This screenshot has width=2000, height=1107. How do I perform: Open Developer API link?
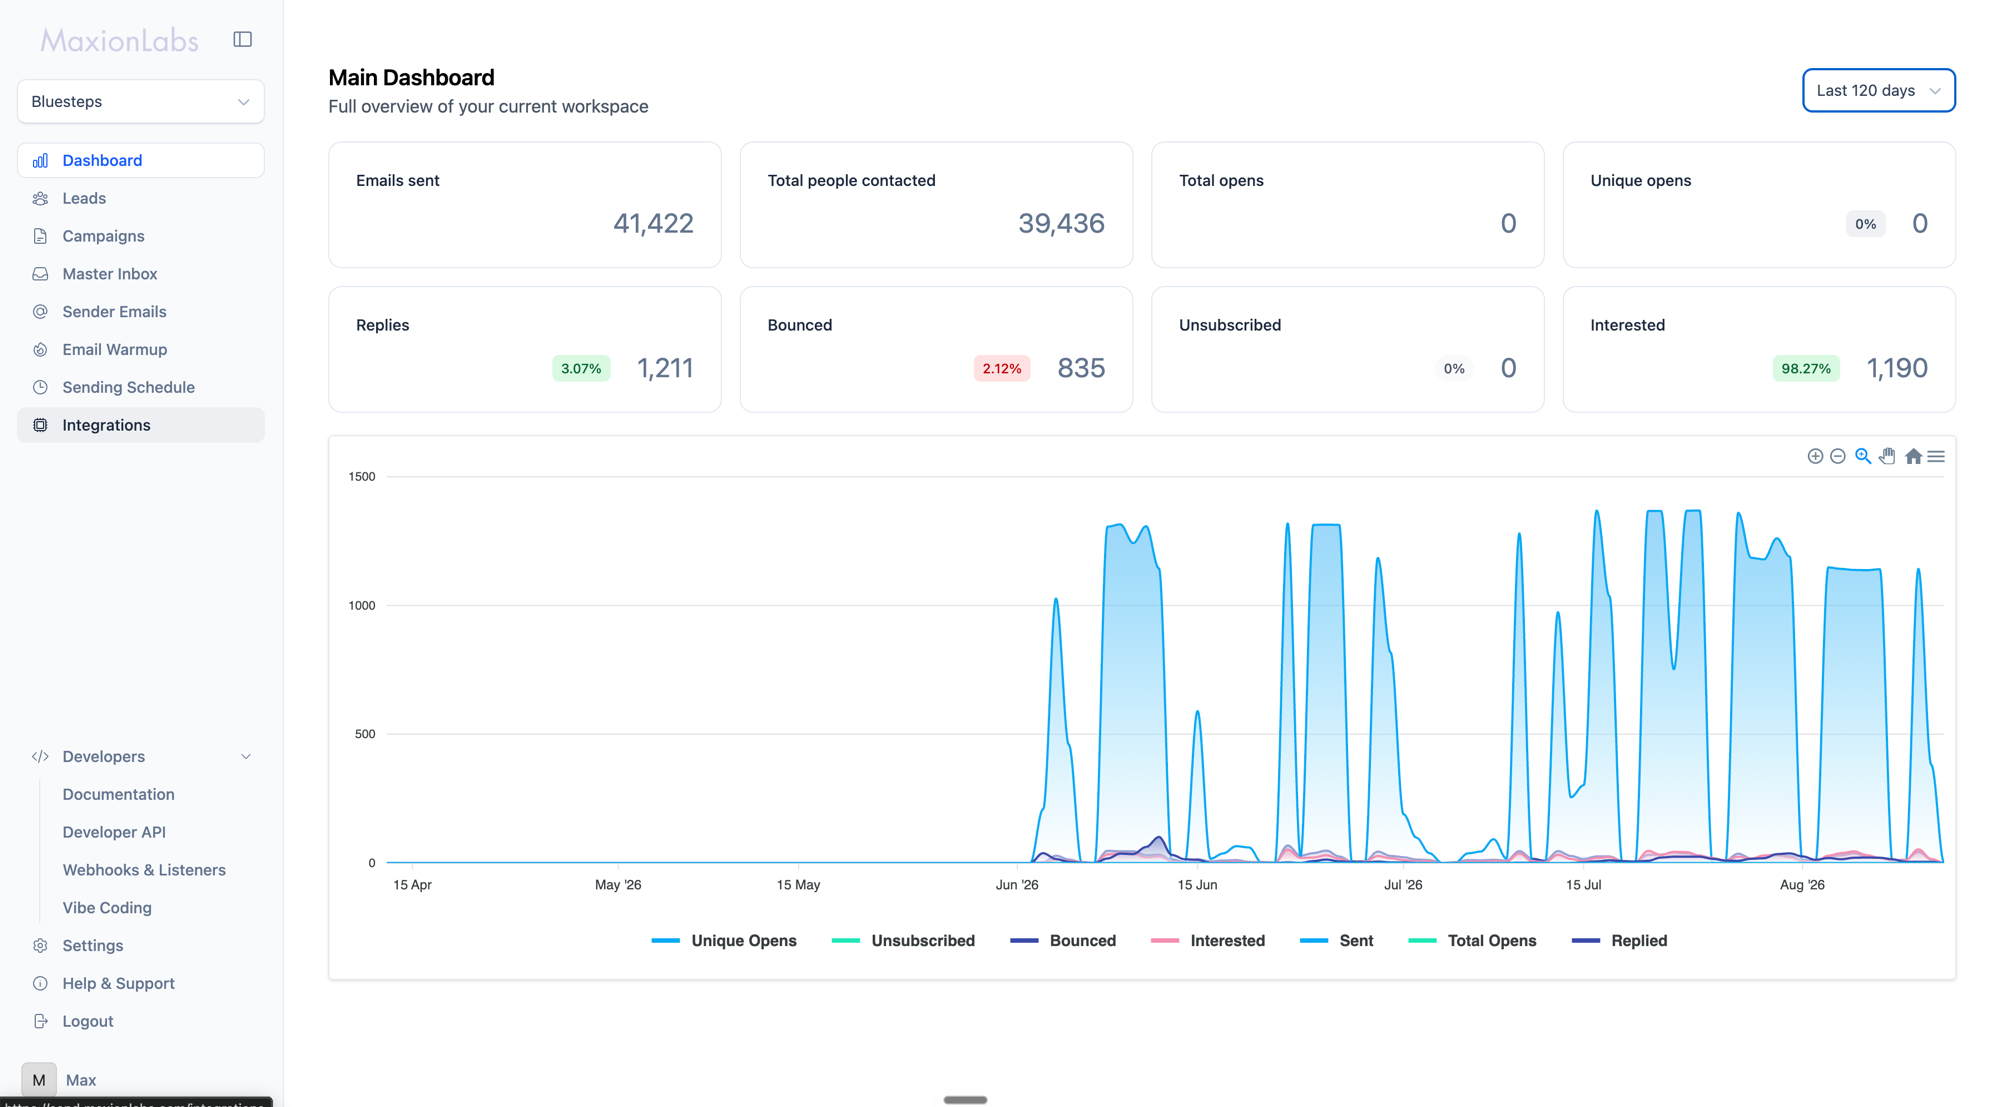[x=114, y=832]
